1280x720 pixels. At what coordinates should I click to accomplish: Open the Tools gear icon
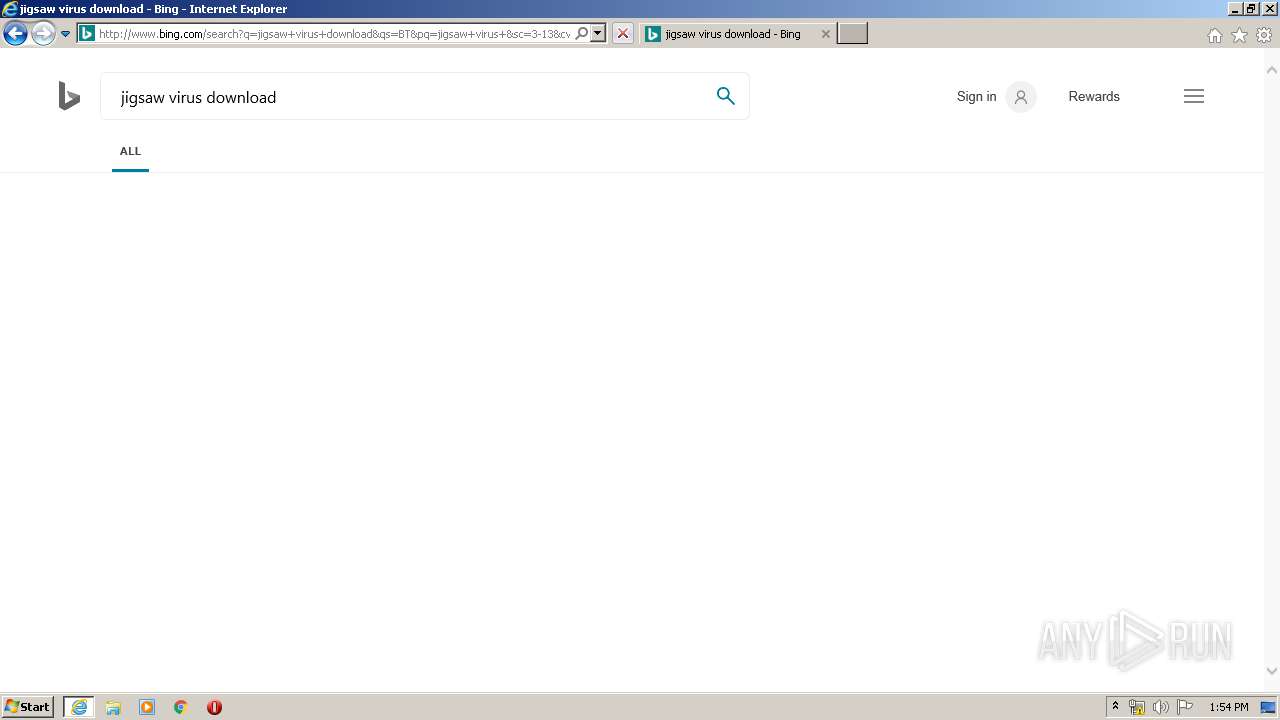[x=1264, y=35]
